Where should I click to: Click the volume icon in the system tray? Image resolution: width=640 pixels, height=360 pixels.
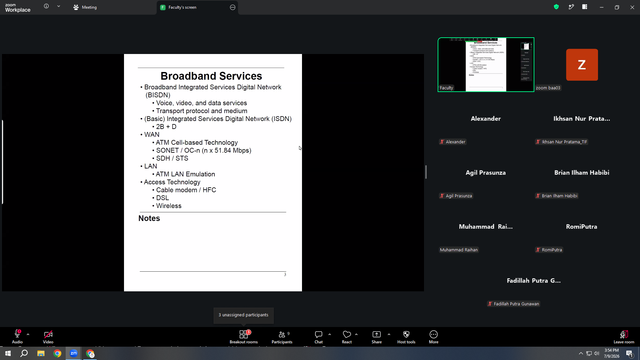click(x=597, y=353)
